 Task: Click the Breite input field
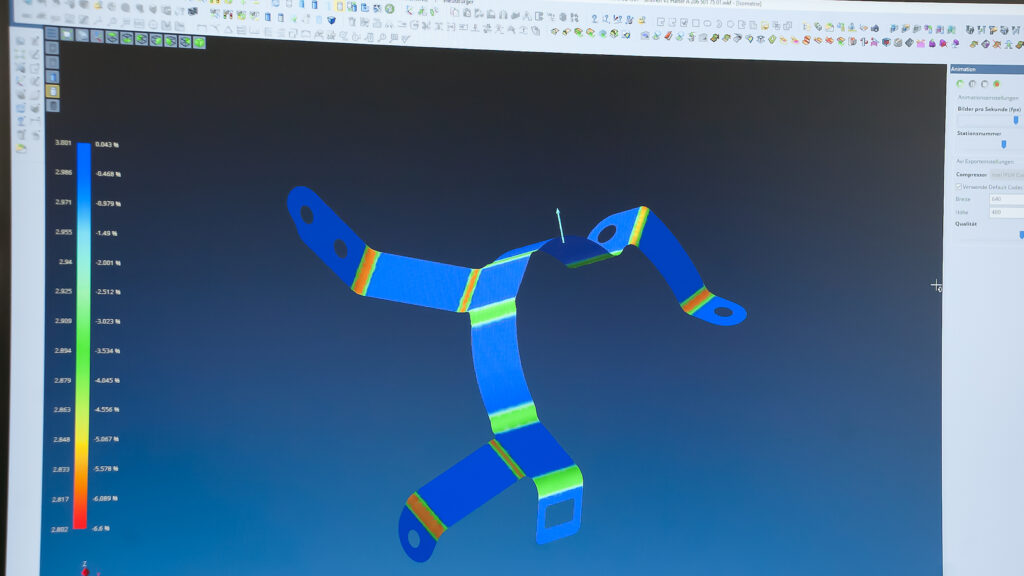(x=1007, y=199)
